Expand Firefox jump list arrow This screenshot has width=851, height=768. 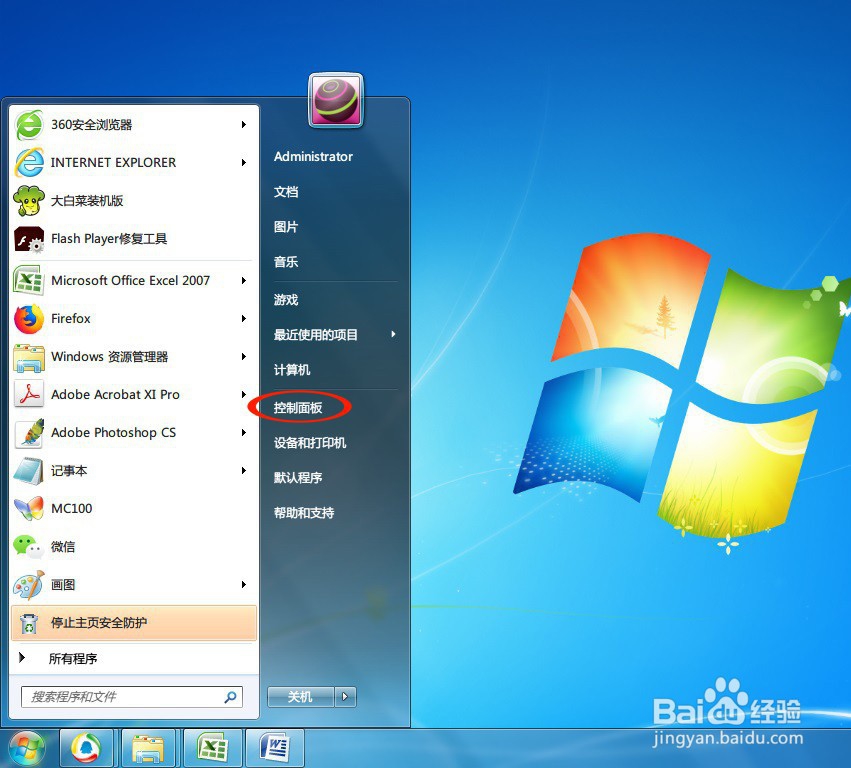click(244, 319)
